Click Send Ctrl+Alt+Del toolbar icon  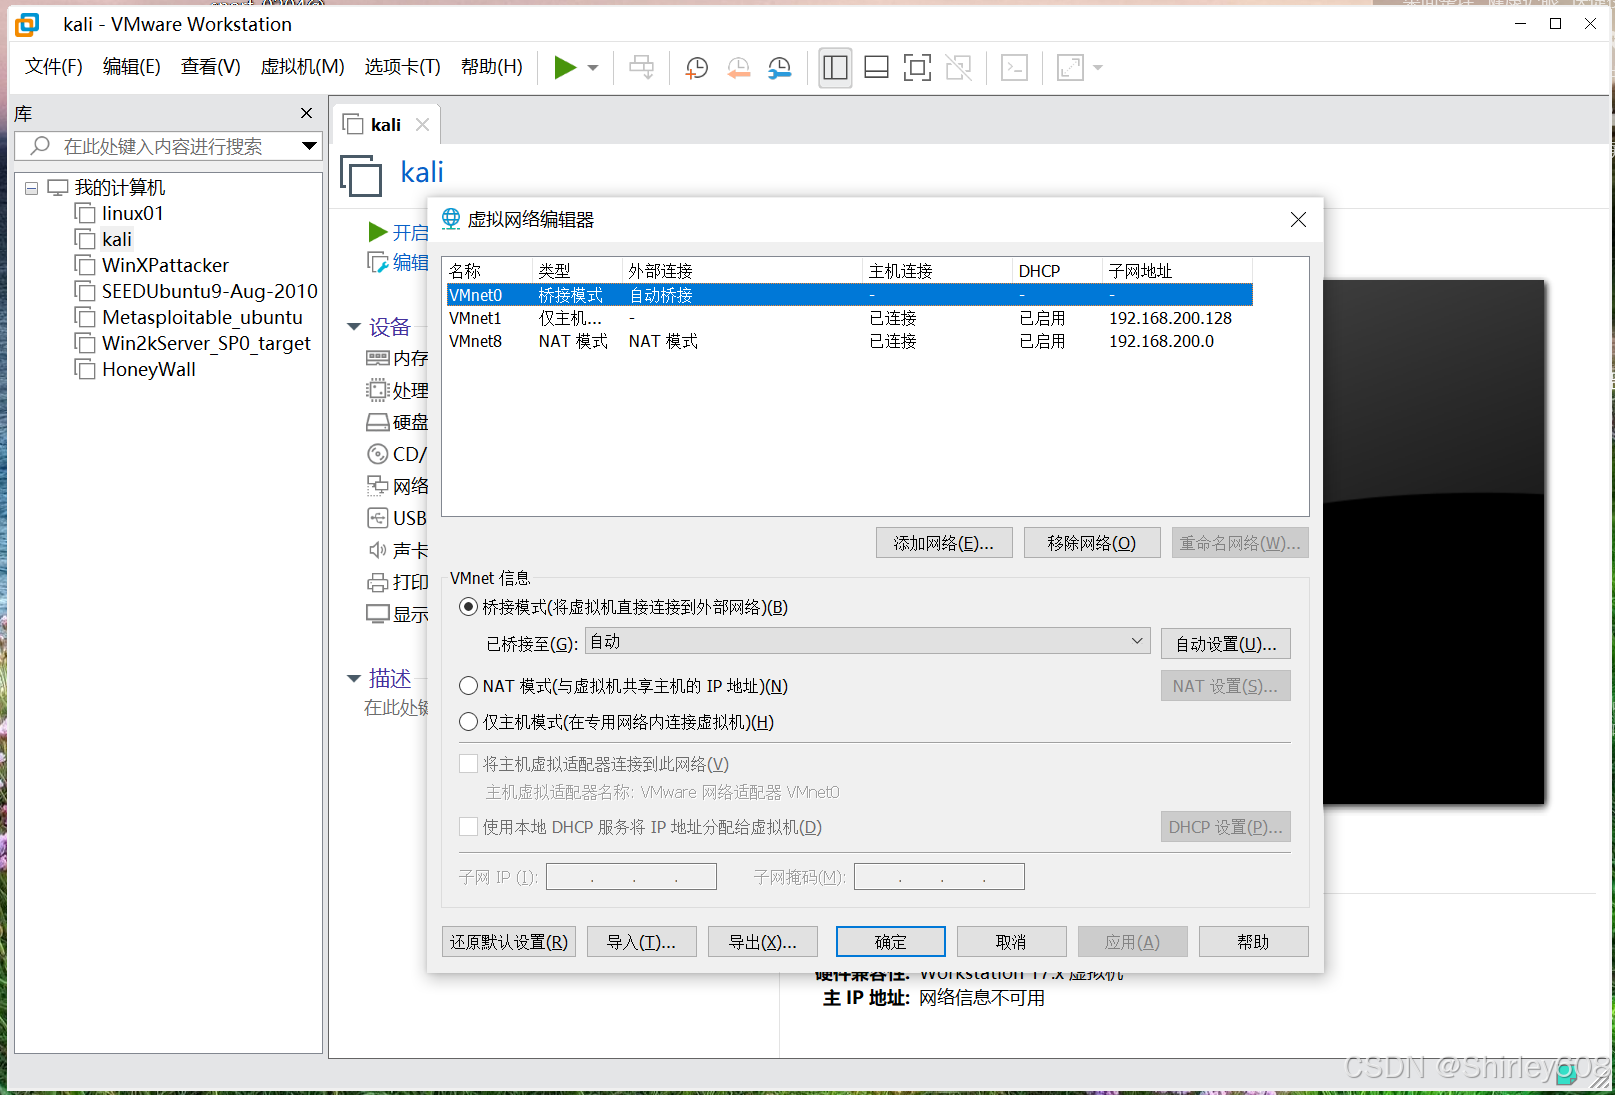click(641, 67)
